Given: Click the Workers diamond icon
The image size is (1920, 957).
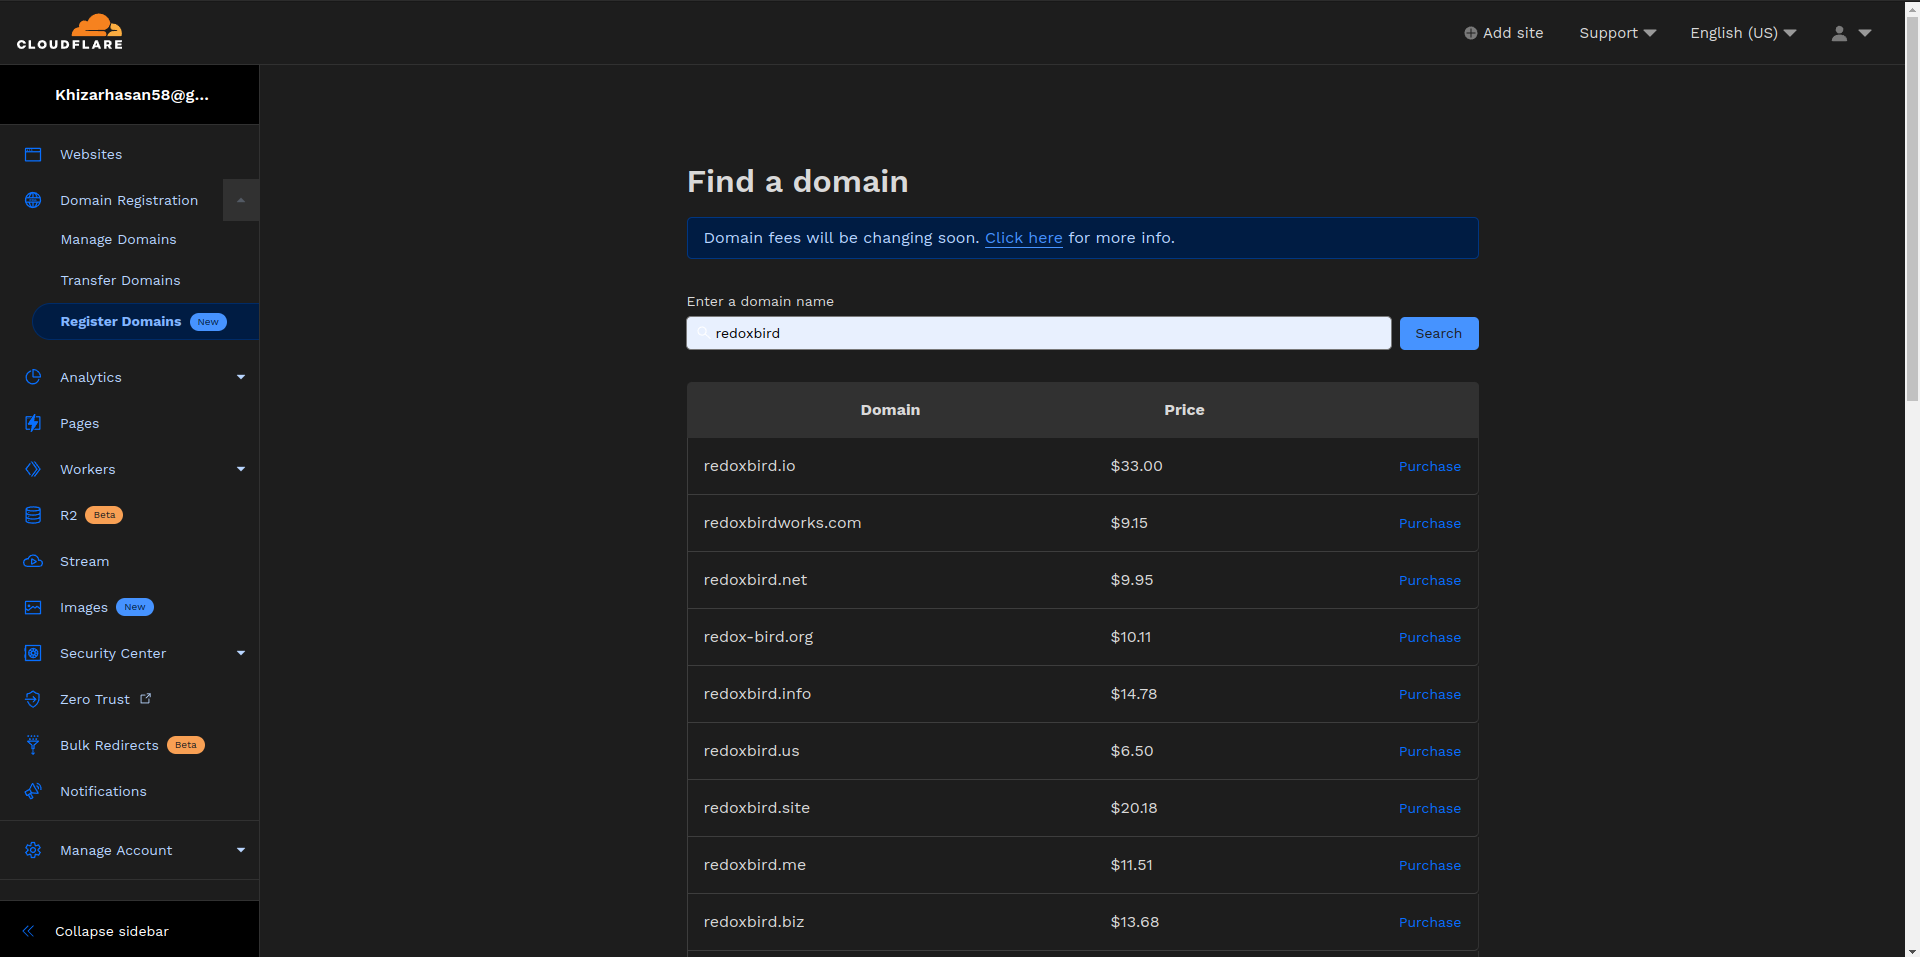Looking at the screenshot, I should point(33,469).
